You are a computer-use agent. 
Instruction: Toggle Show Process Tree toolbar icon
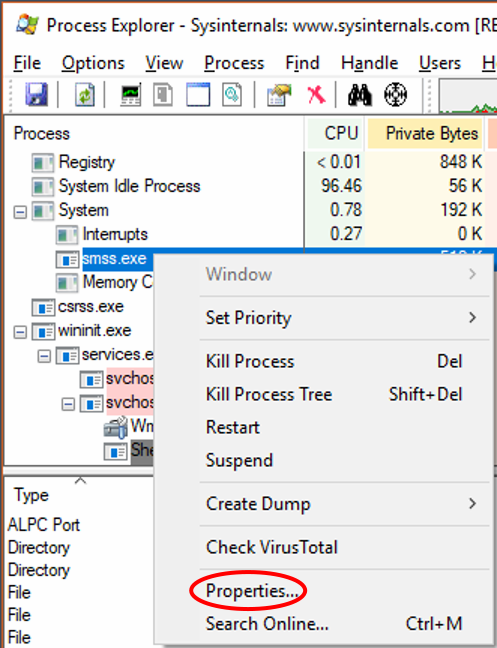point(163,95)
